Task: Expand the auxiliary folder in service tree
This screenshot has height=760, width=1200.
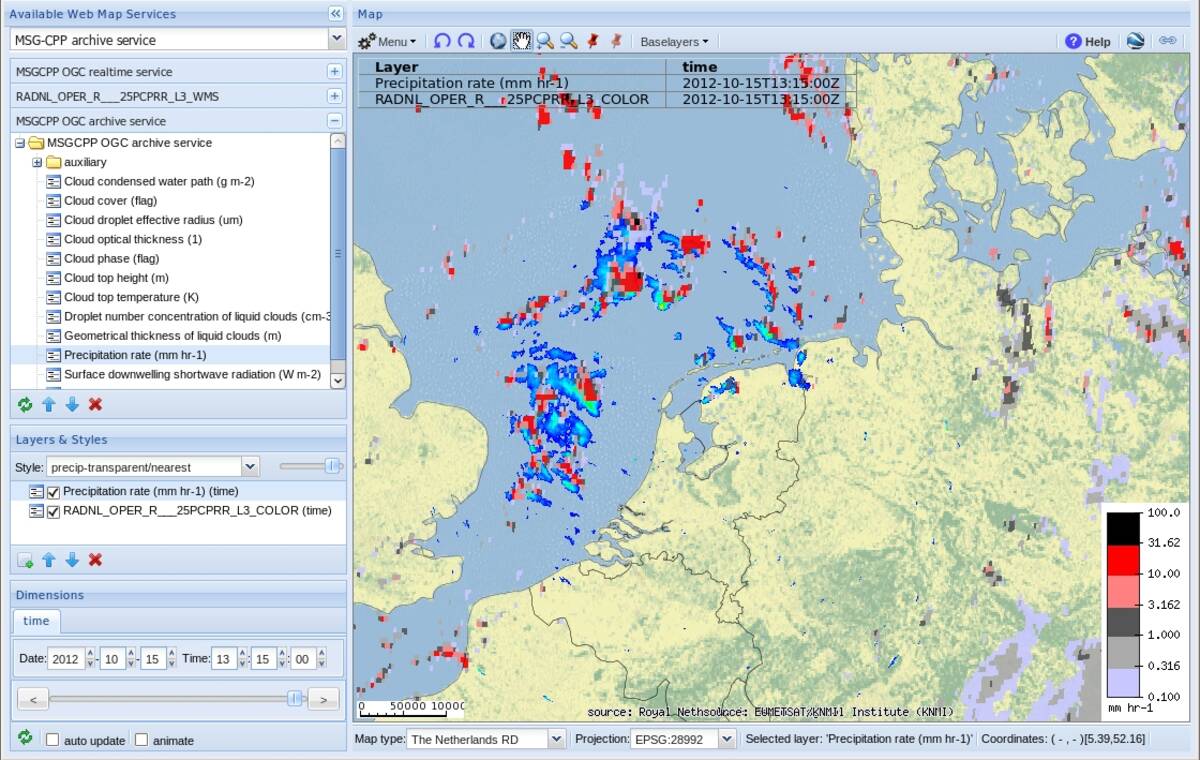Action: [x=37, y=162]
